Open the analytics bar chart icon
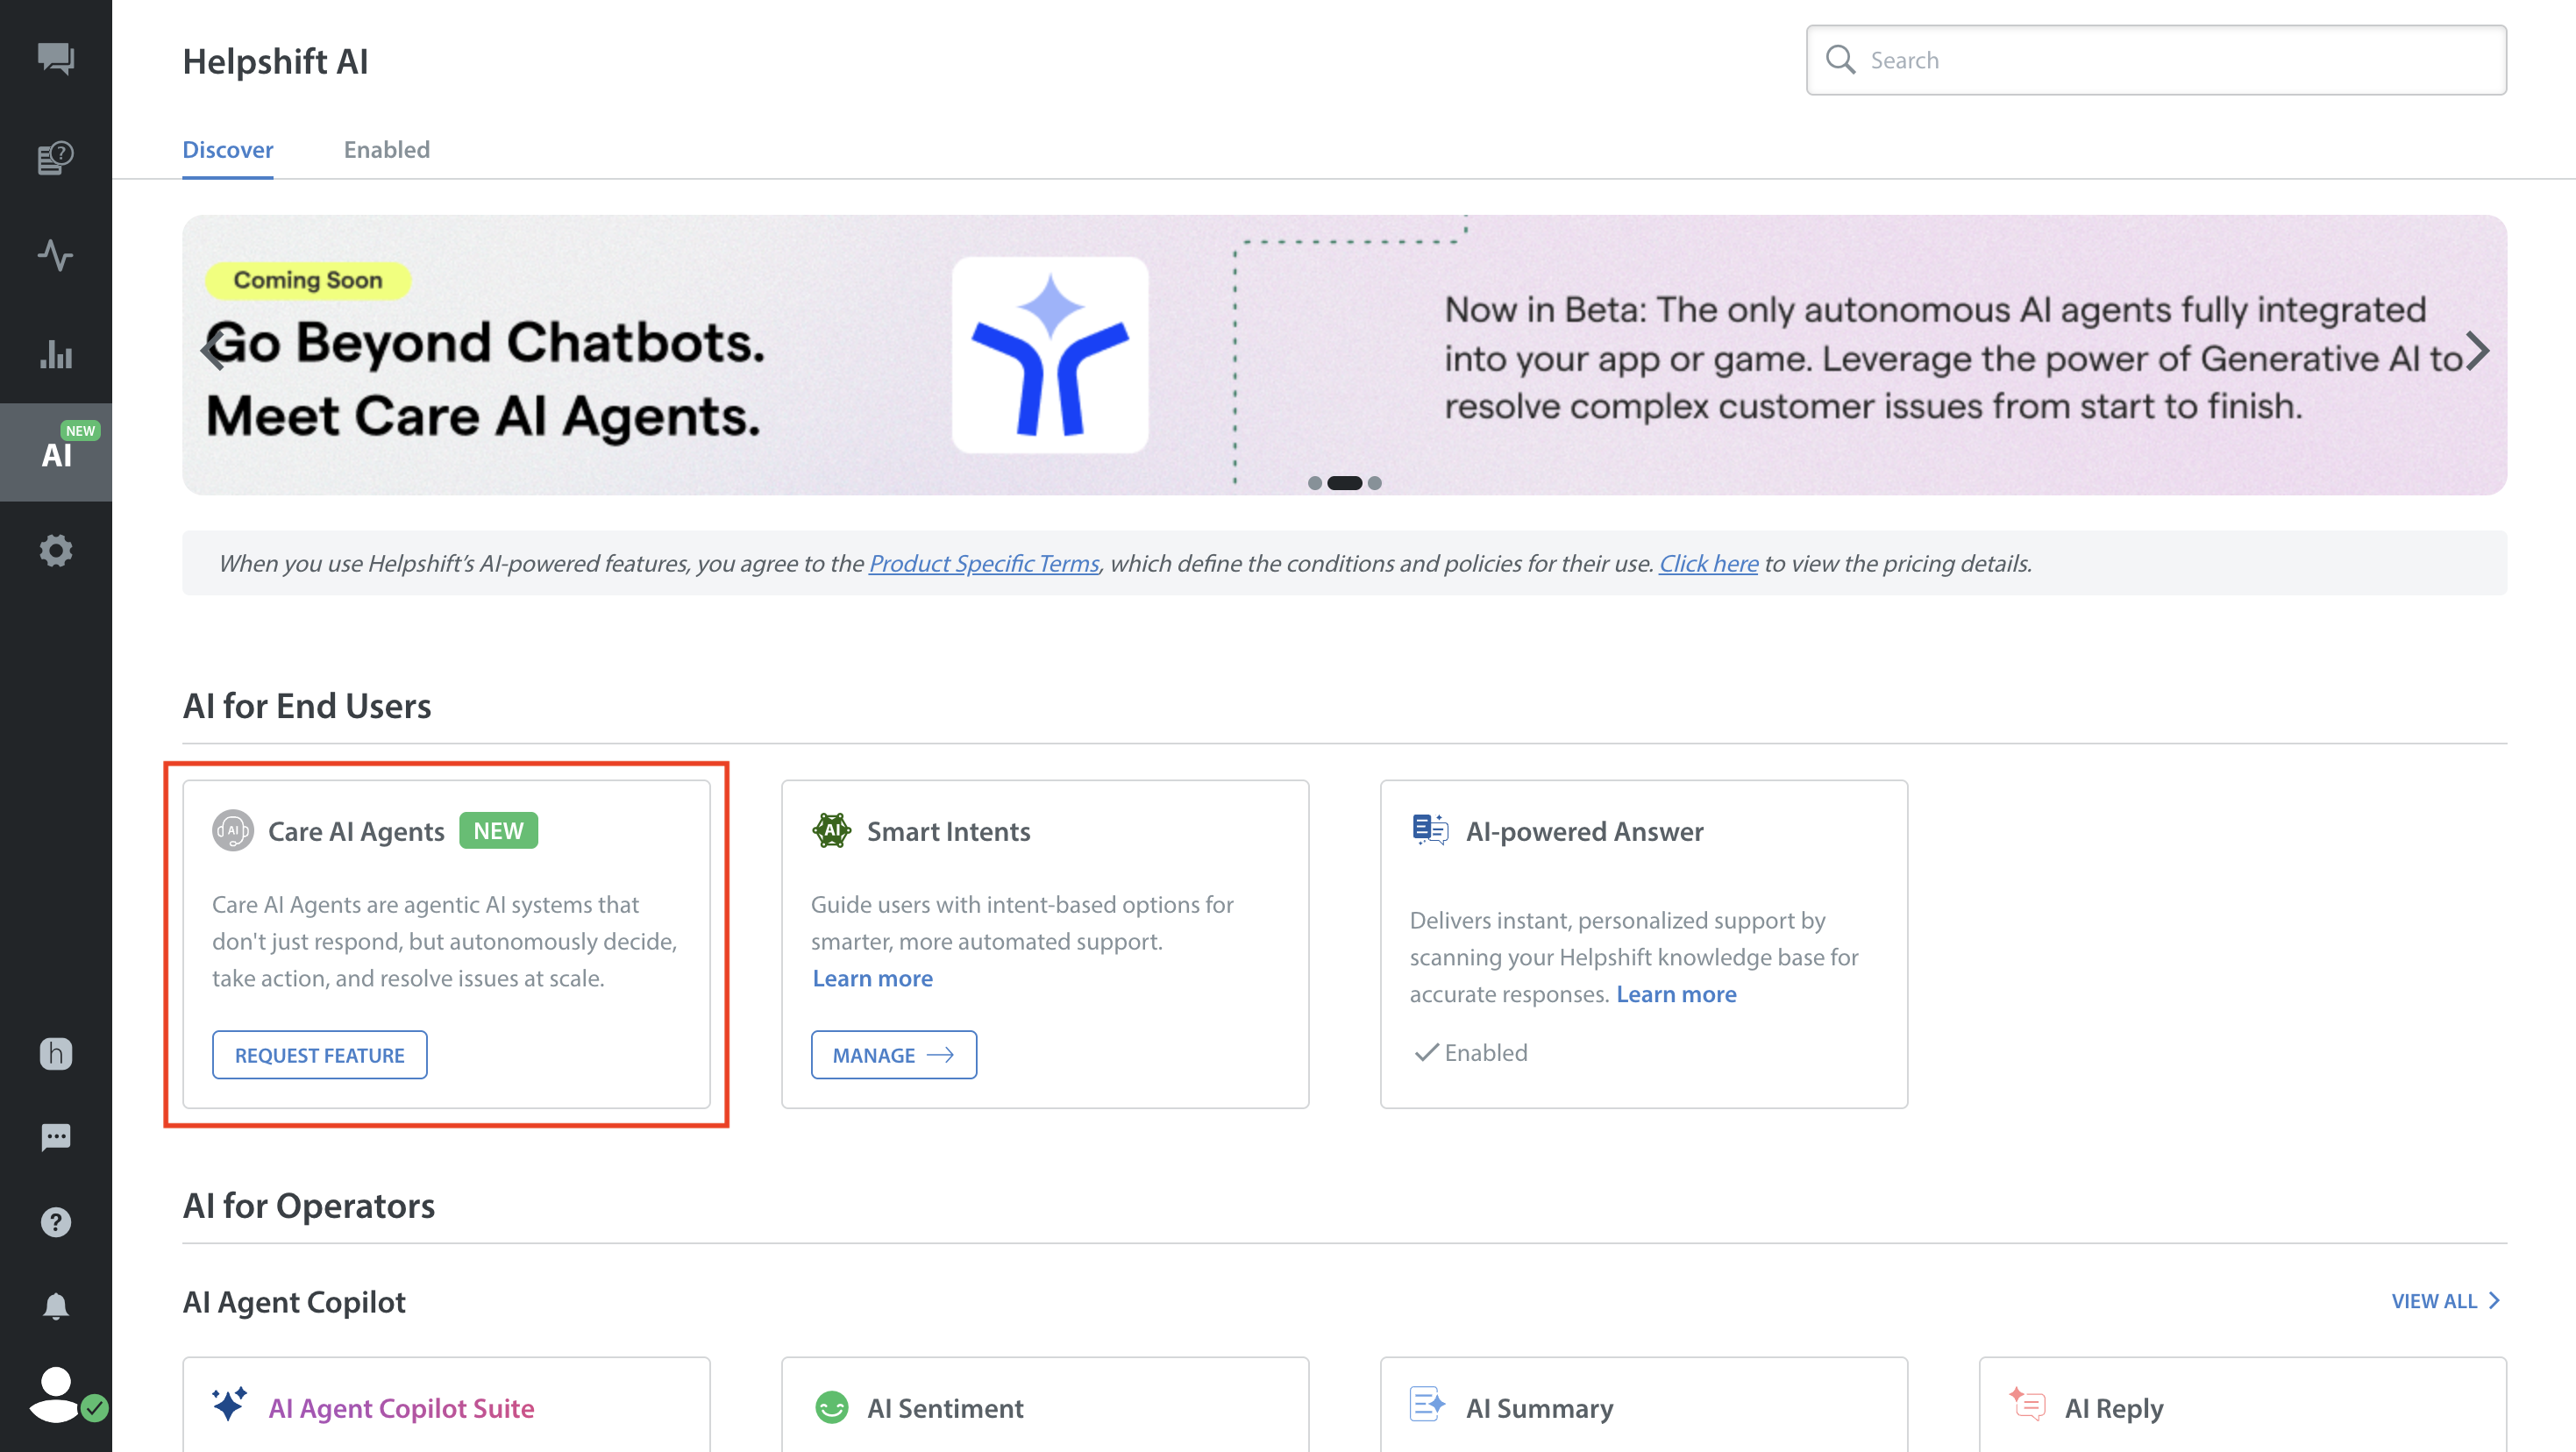This screenshot has width=2576, height=1452. pos(56,354)
